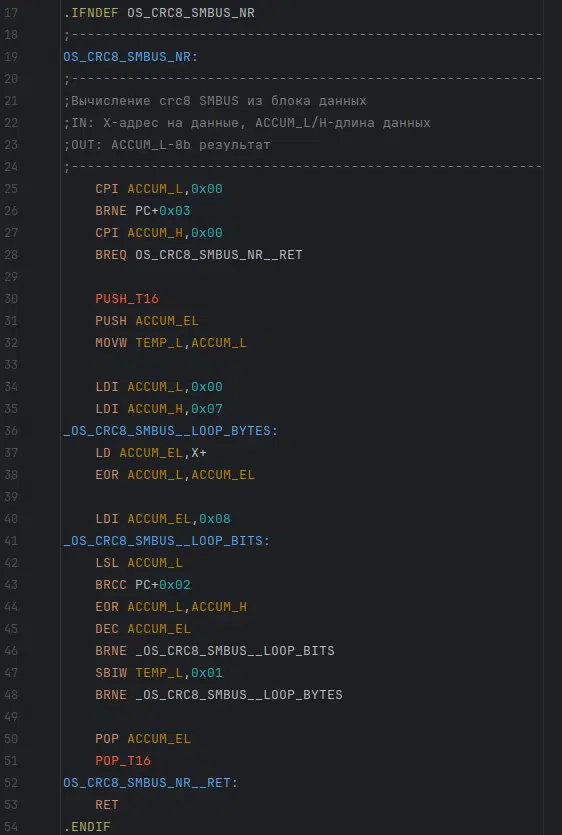Click the BREQ OS_CRC8_SMBUS_NR__RET jump target
Screen dimensions: 562x835
click(219, 255)
